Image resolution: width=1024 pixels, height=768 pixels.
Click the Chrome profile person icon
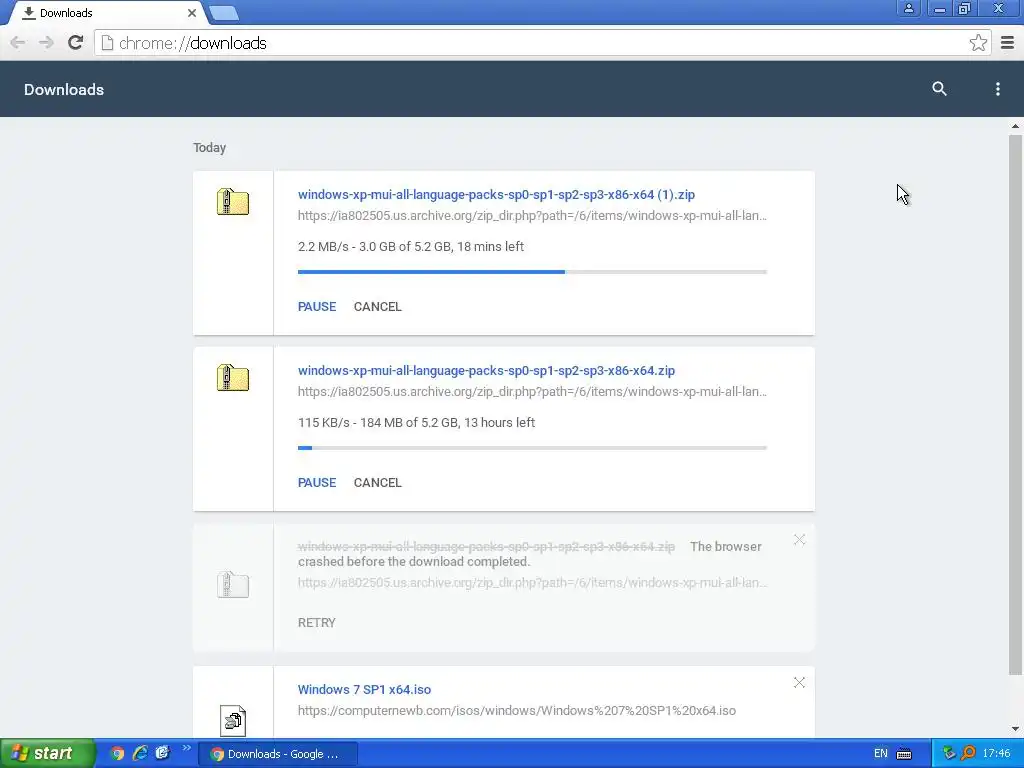(x=908, y=8)
